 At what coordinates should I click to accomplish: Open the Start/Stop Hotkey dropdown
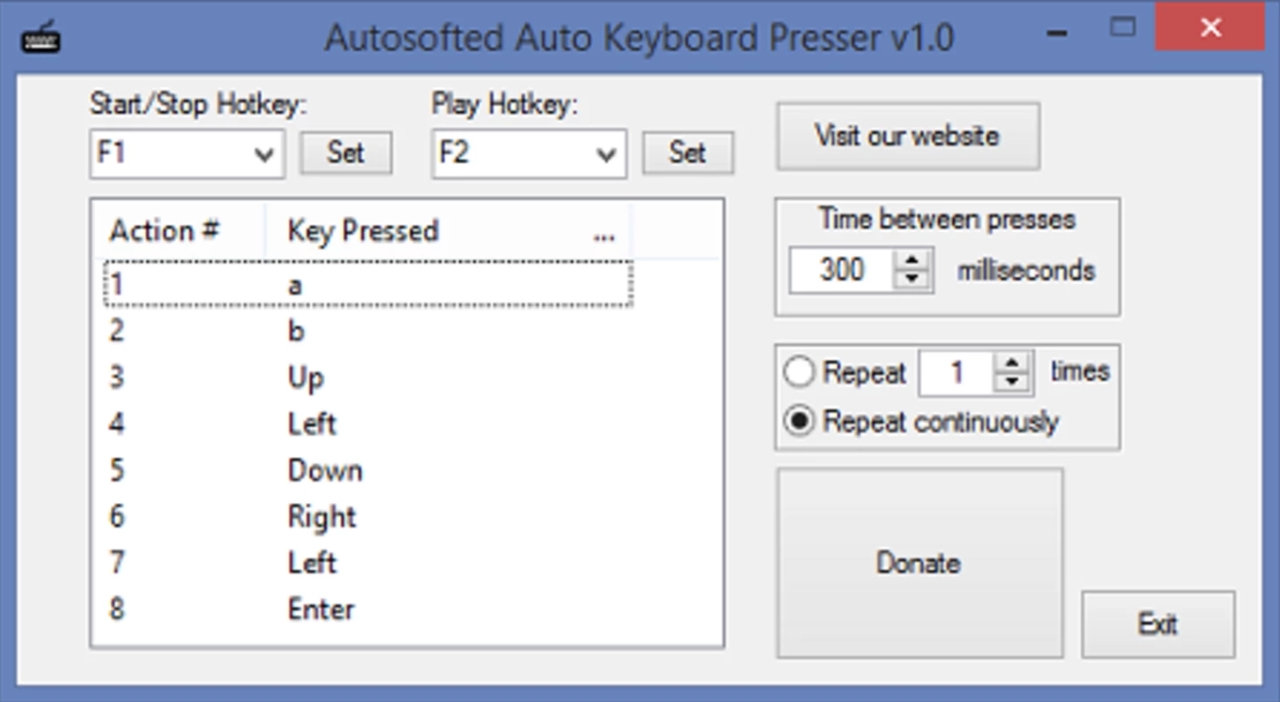coord(187,154)
